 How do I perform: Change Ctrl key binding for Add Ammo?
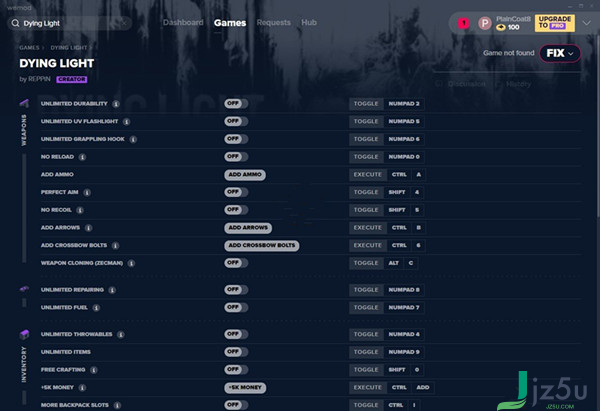point(399,175)
